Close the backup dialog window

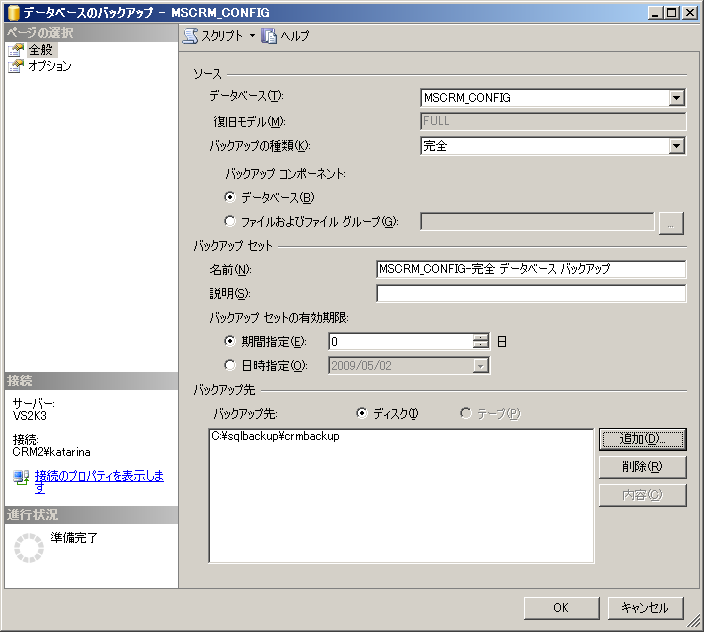click(x=689, y=13)
